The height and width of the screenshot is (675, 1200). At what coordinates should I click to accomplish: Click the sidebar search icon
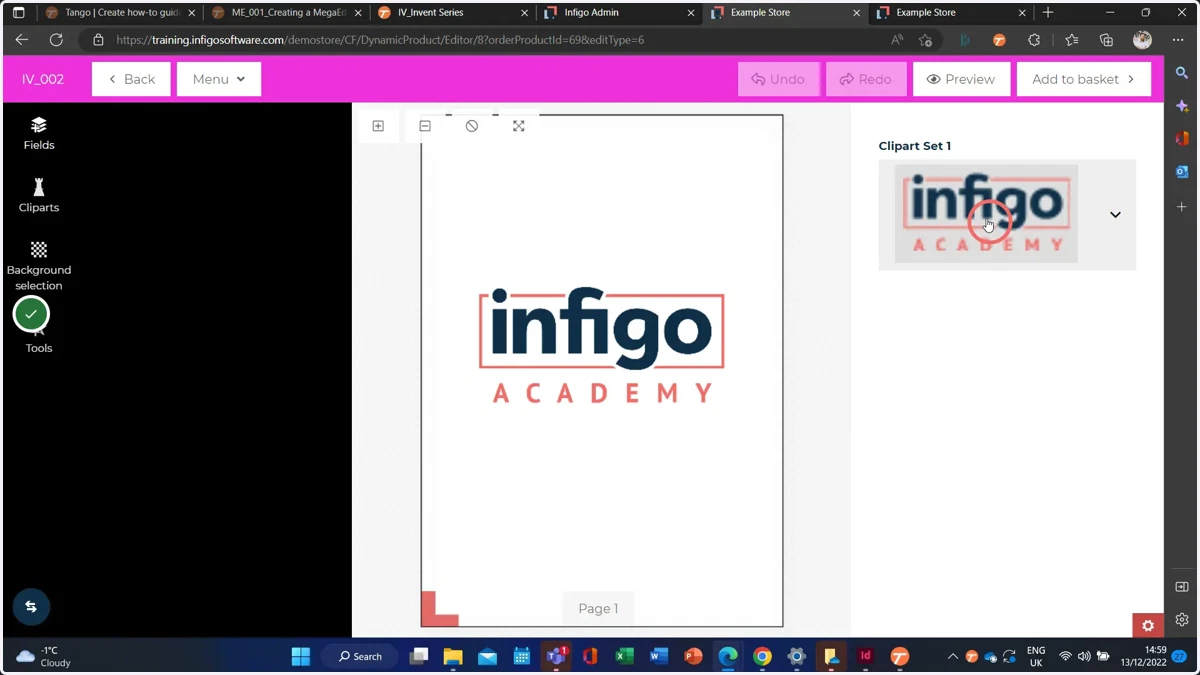(1182, 73)
